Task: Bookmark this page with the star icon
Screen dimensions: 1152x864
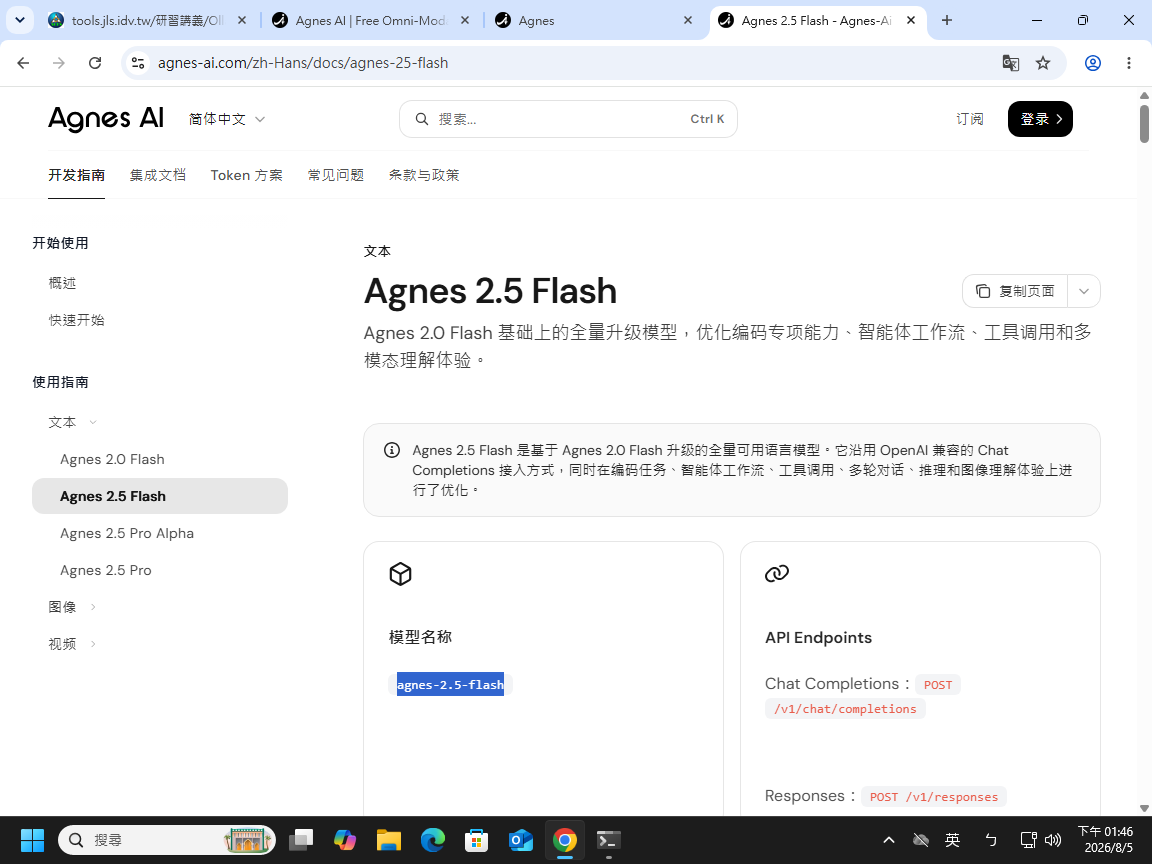Action: [x=1043, y=63]
